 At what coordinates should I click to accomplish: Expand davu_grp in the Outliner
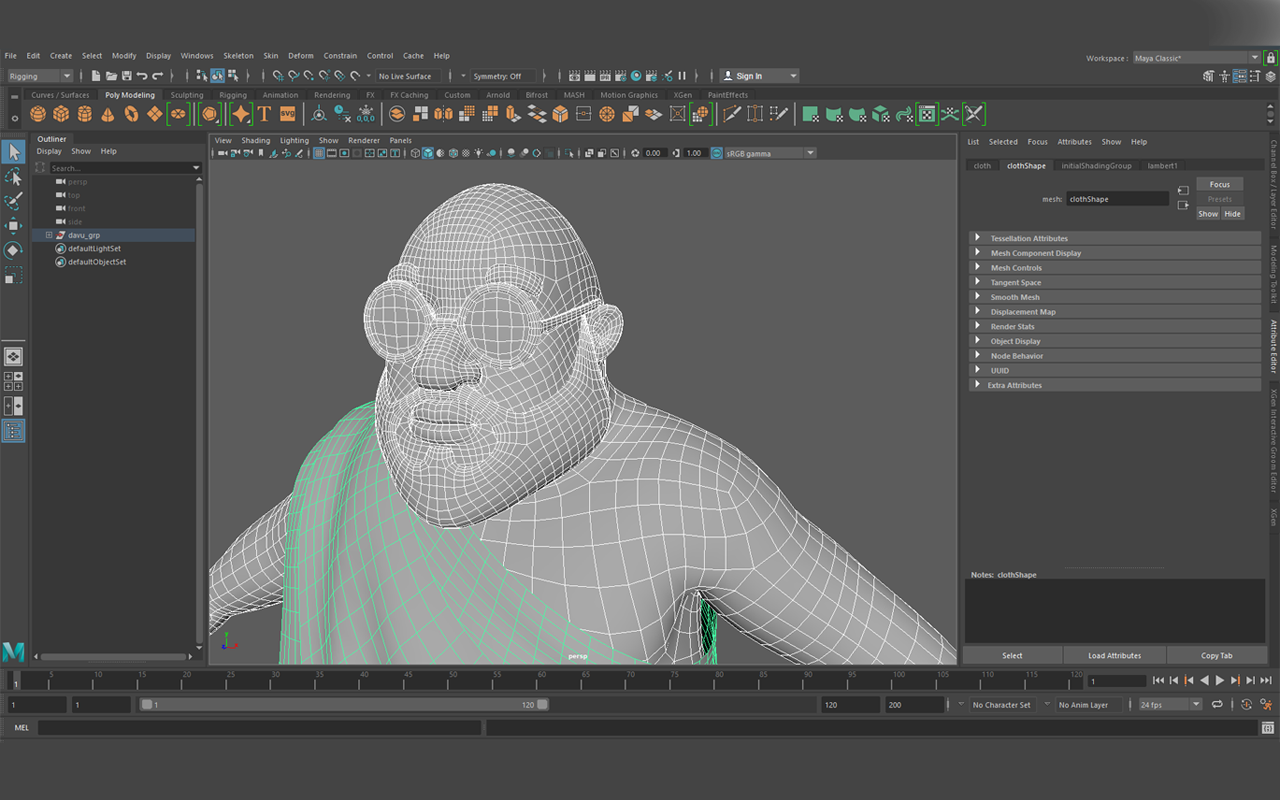click(x=48, y=235)
